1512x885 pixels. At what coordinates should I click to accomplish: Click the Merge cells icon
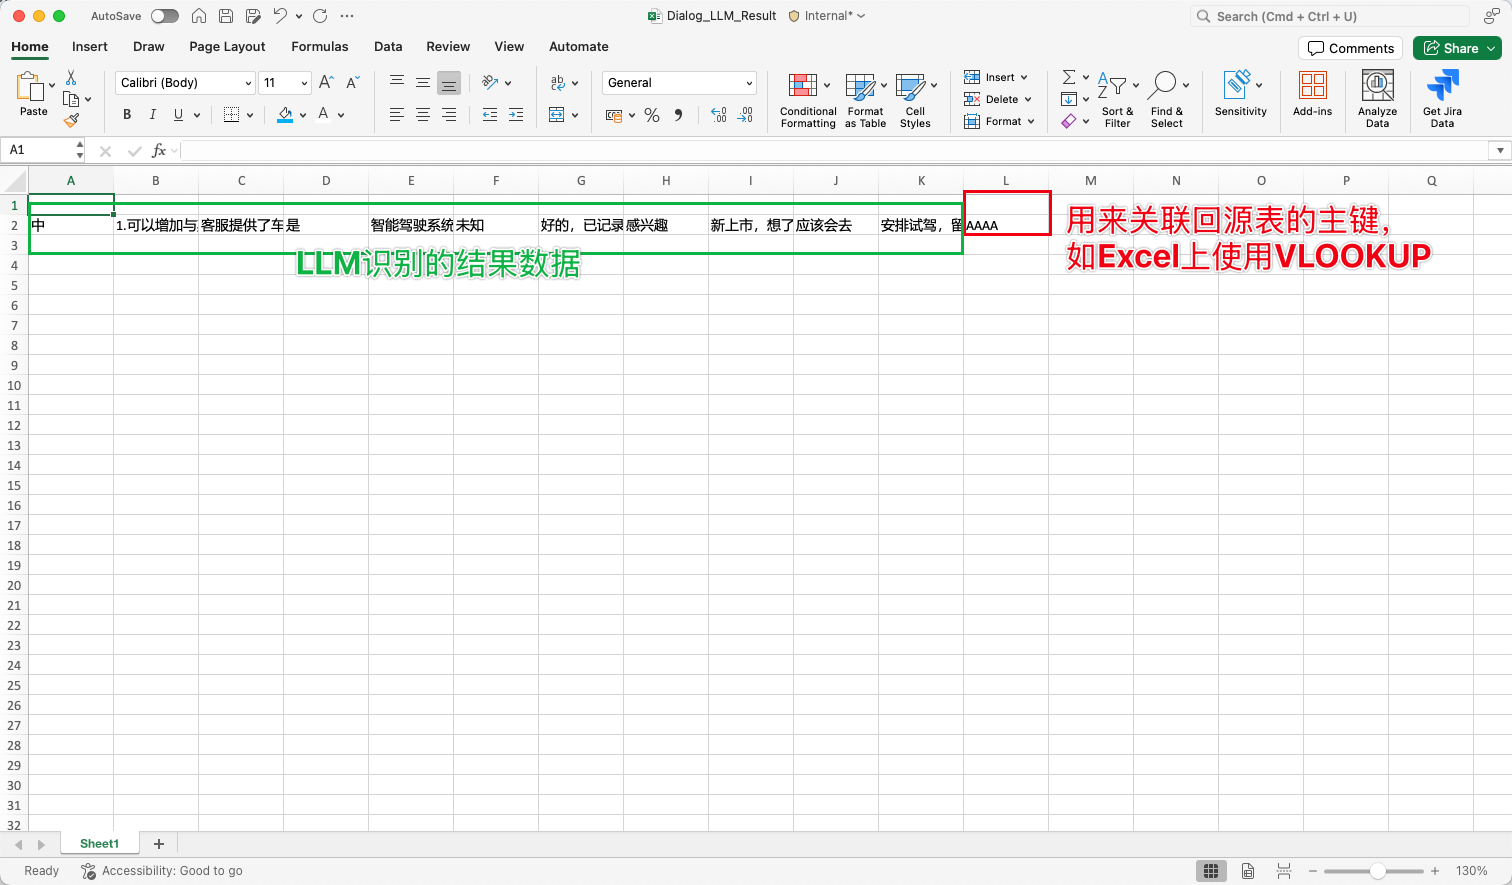click(557, 115)
